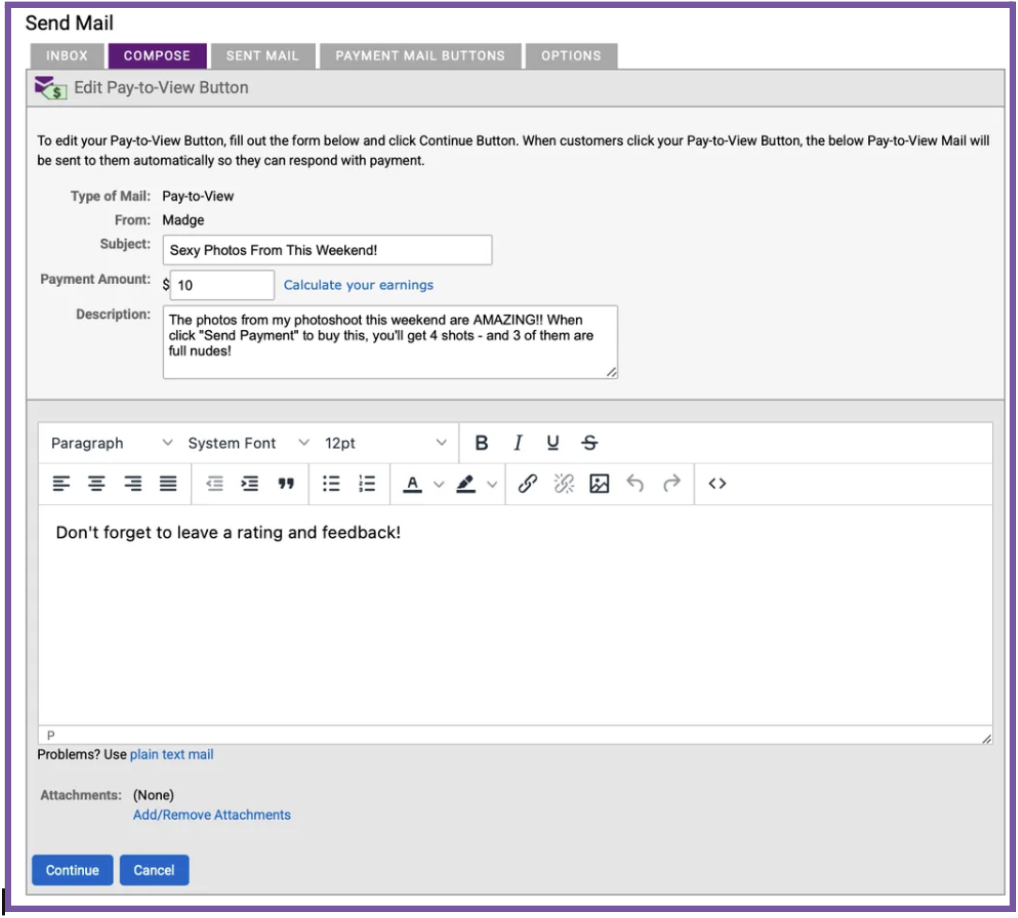Image resolution: width=1018 pixels, height=918 pixels.
Task: Undo the last edit
Action: coord(635,484)
